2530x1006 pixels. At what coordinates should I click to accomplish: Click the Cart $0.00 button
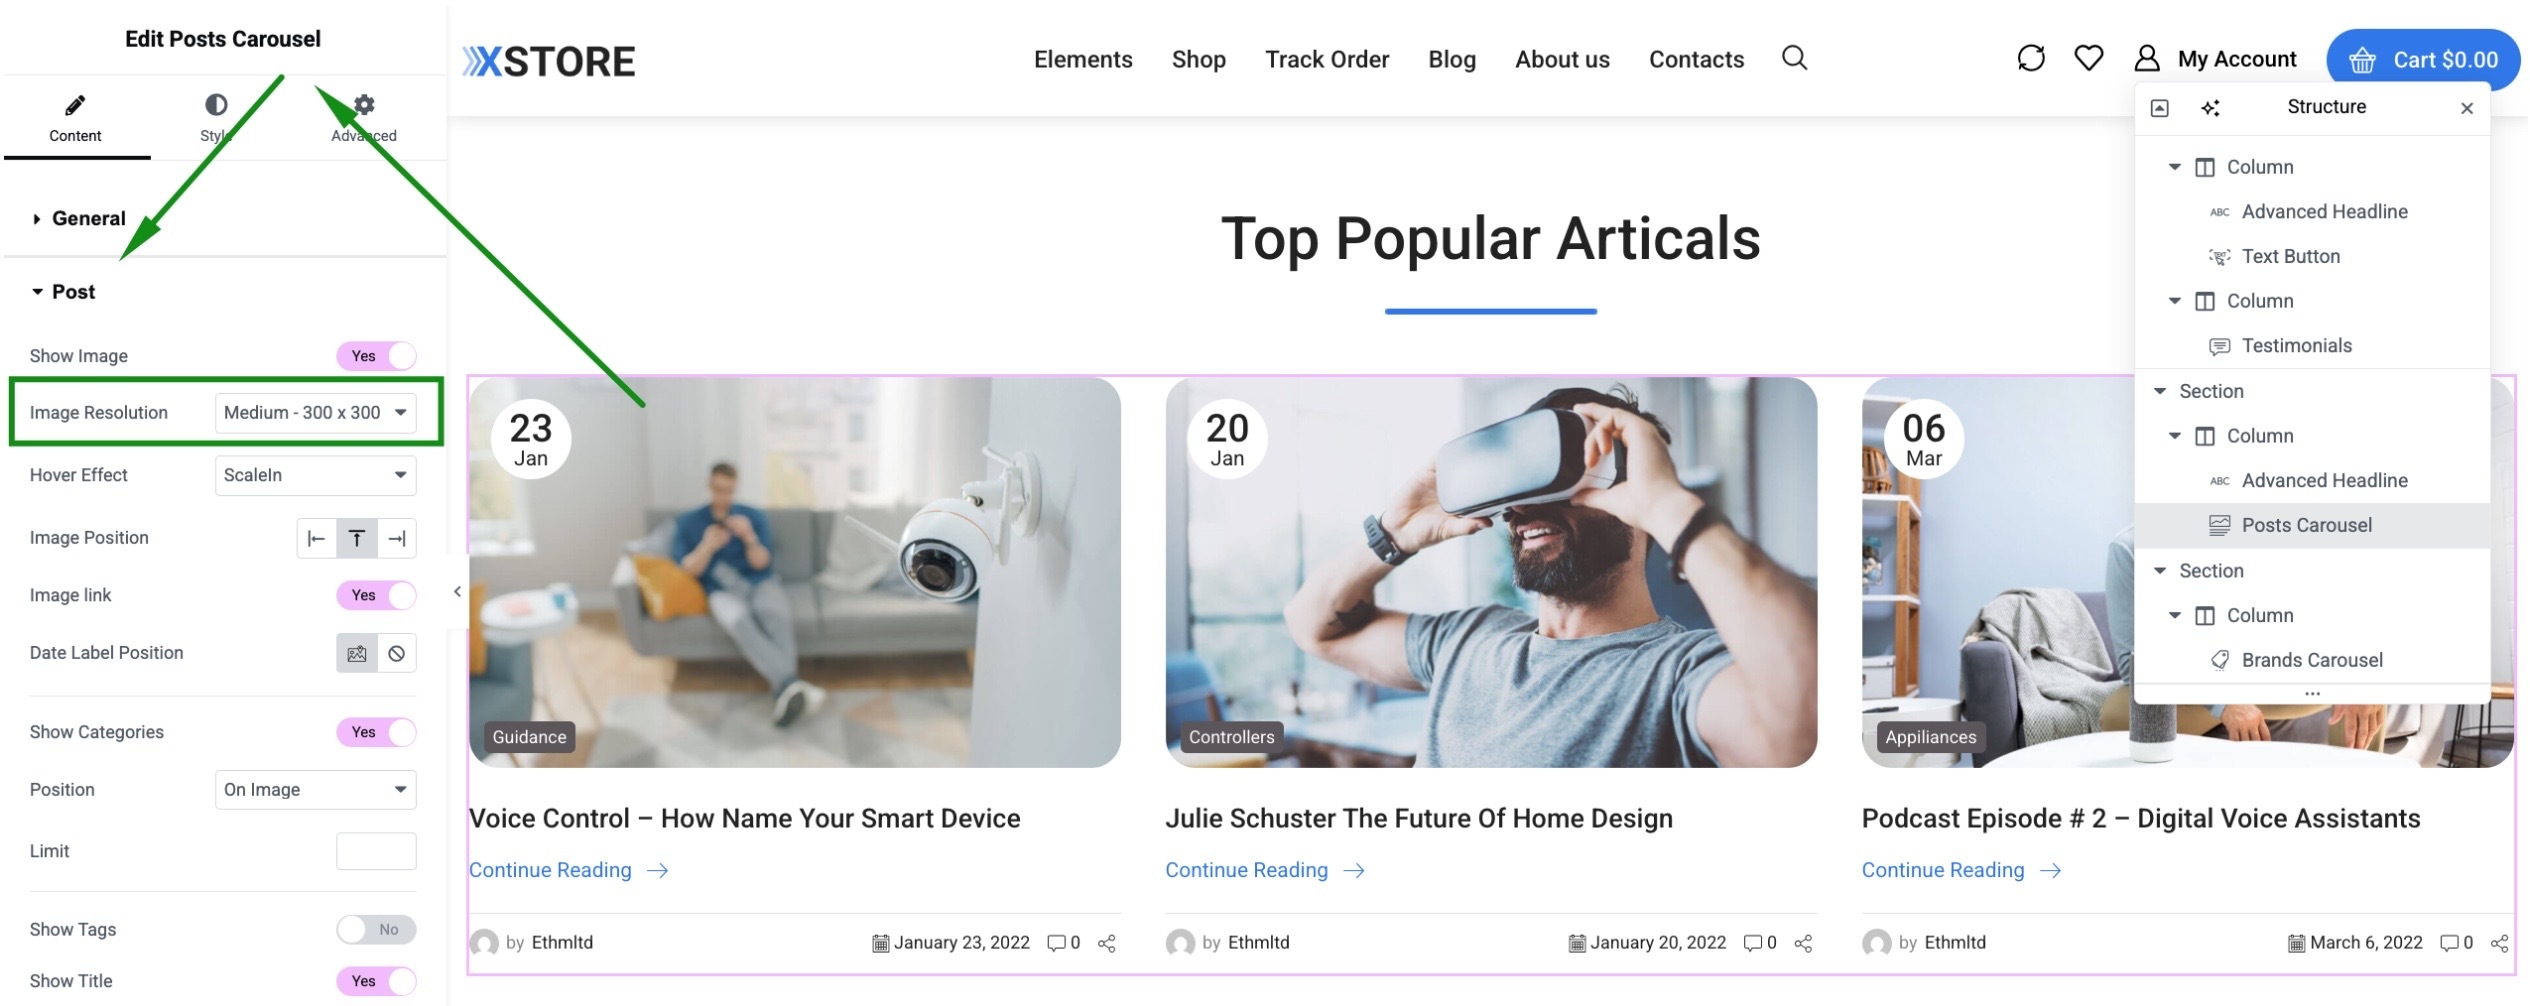tap(2422, 60)
